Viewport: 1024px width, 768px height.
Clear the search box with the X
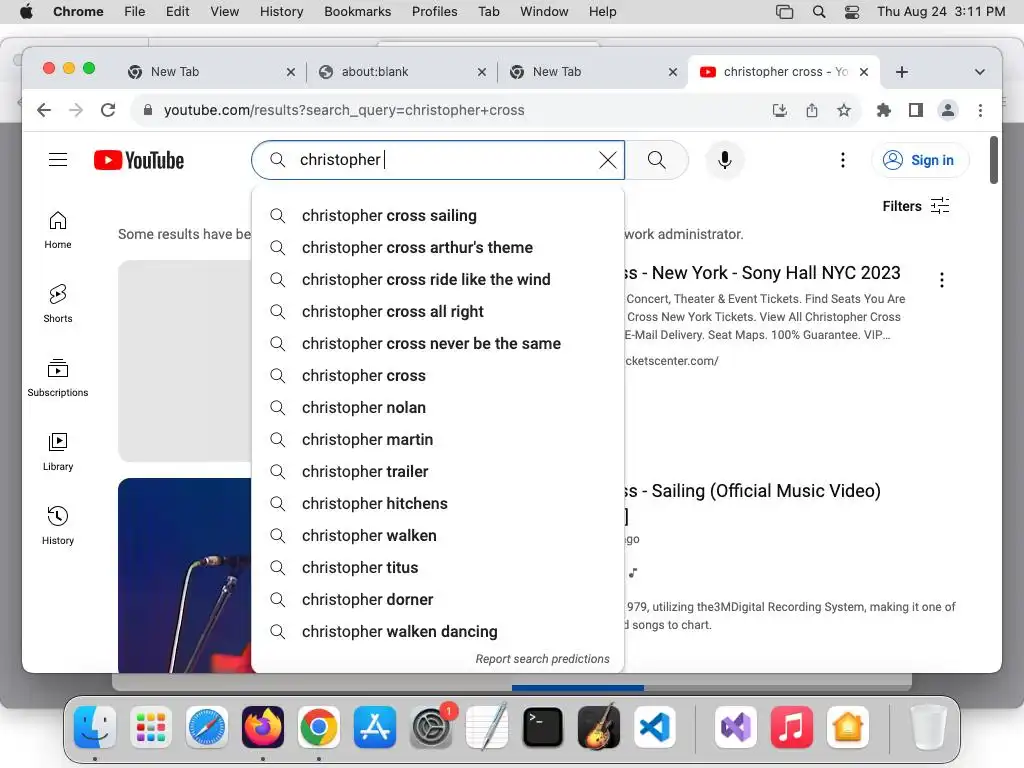point(607,160)
